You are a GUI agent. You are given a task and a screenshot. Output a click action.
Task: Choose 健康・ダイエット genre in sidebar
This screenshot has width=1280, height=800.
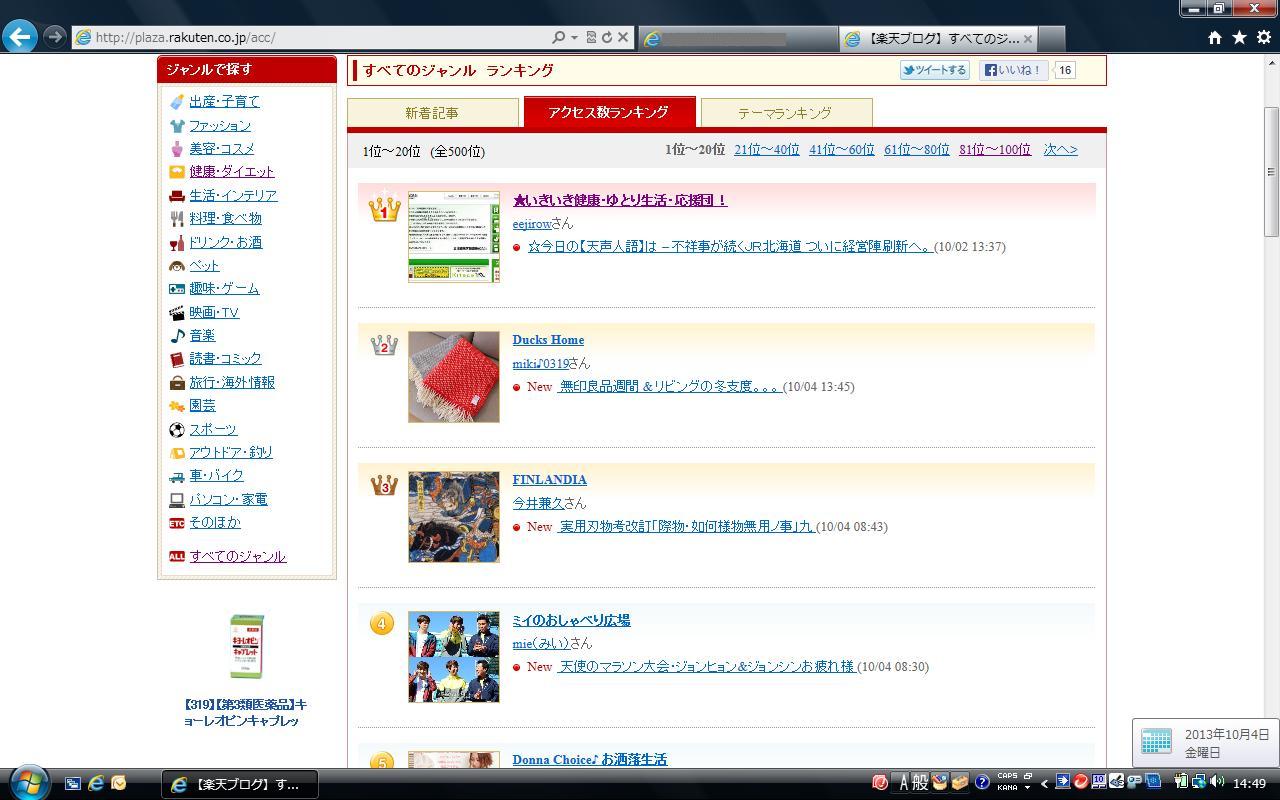(x=231, y=172)
